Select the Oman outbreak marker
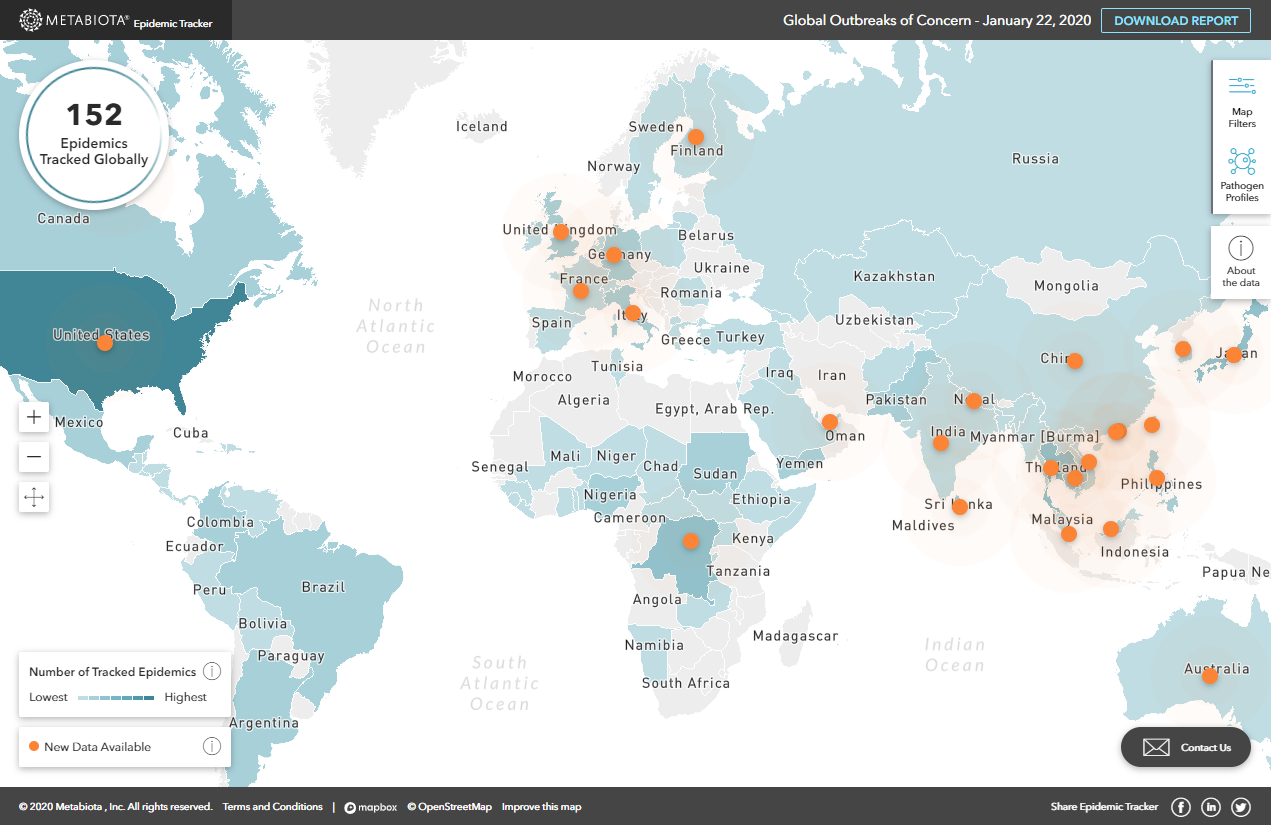 [x=830, y=422]
